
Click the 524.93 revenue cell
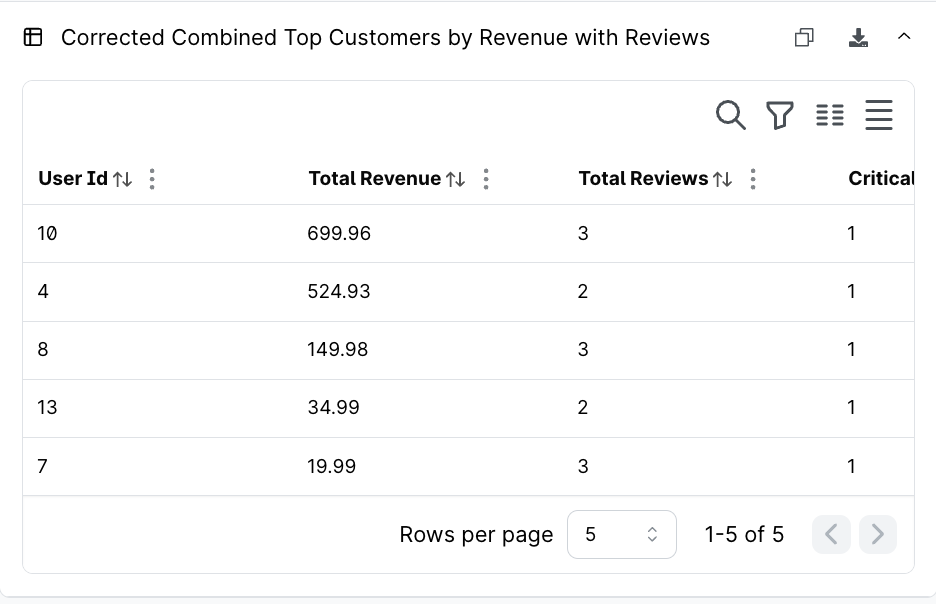(x=339, y=292)
